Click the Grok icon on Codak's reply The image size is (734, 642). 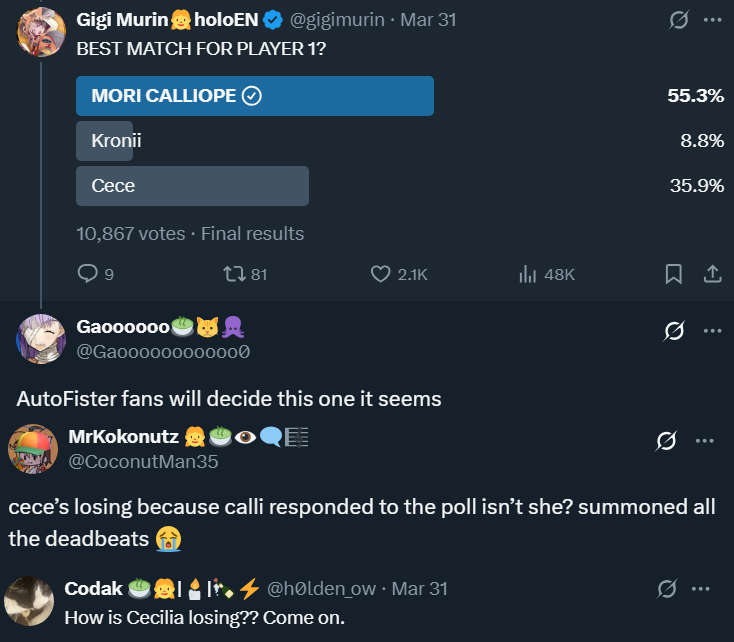click(666, 588)
